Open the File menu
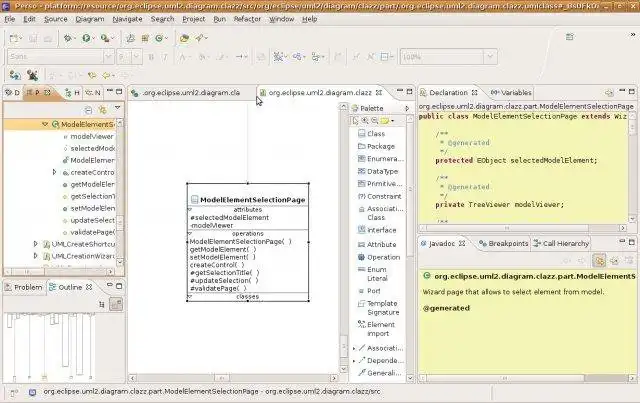Viewport: 640px width, 403px height. (10, 19)
